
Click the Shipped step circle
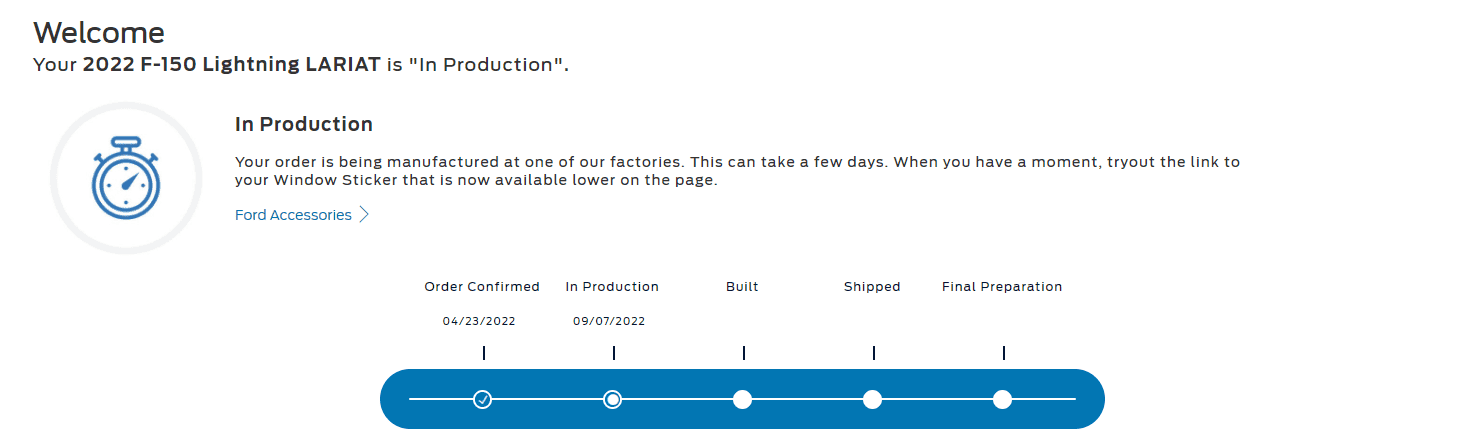click(x=872, y=400)
